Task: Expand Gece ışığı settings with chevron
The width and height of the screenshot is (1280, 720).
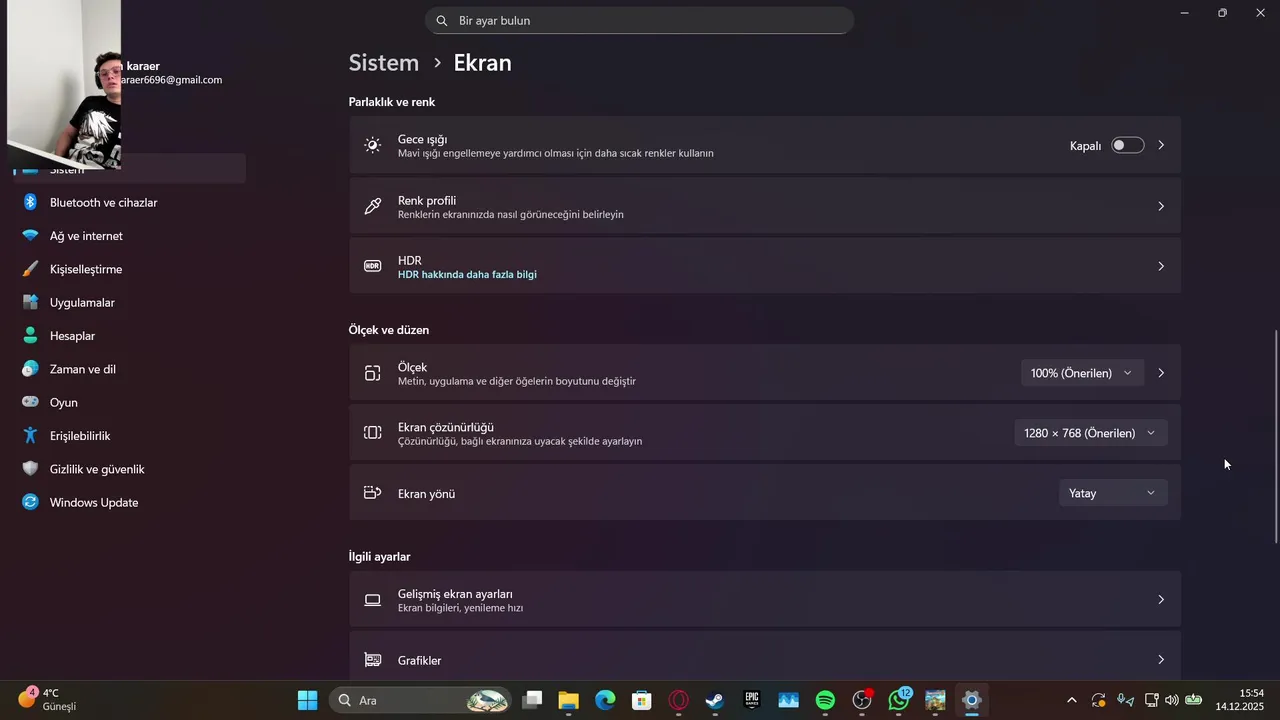Action: click(x=1161, y=145)
